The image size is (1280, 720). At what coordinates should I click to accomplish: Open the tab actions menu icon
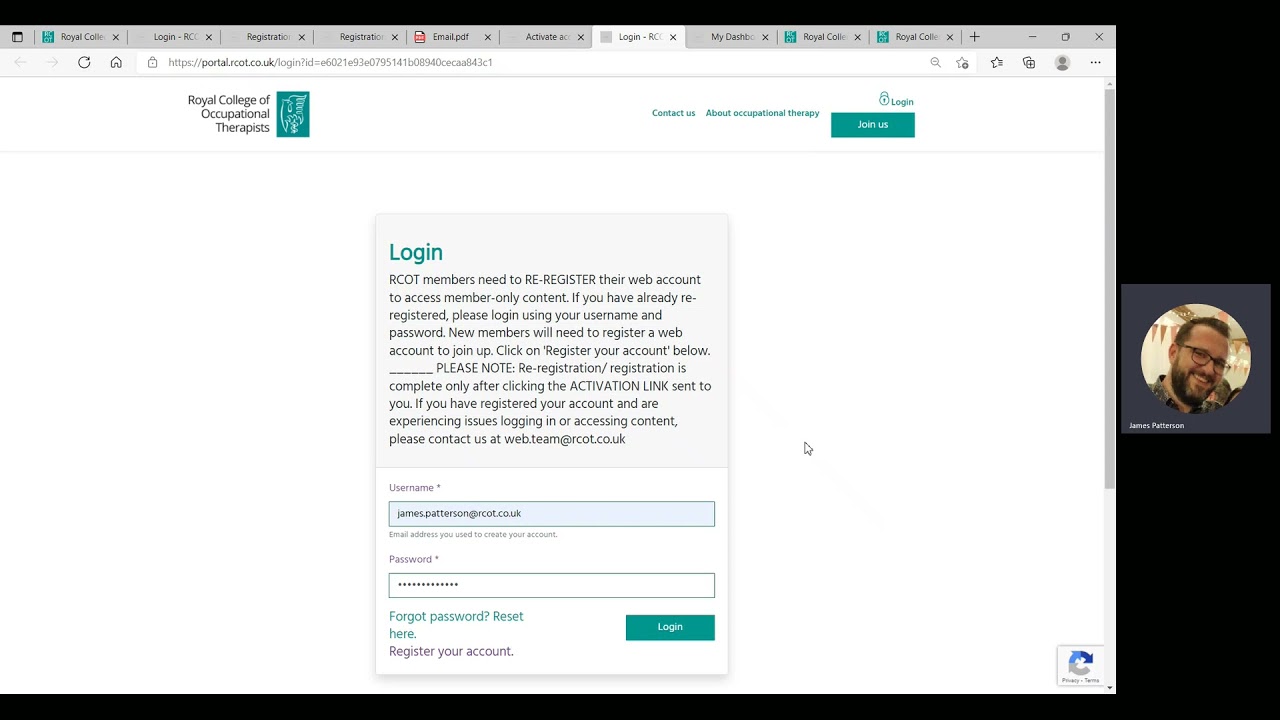[17, 37]
